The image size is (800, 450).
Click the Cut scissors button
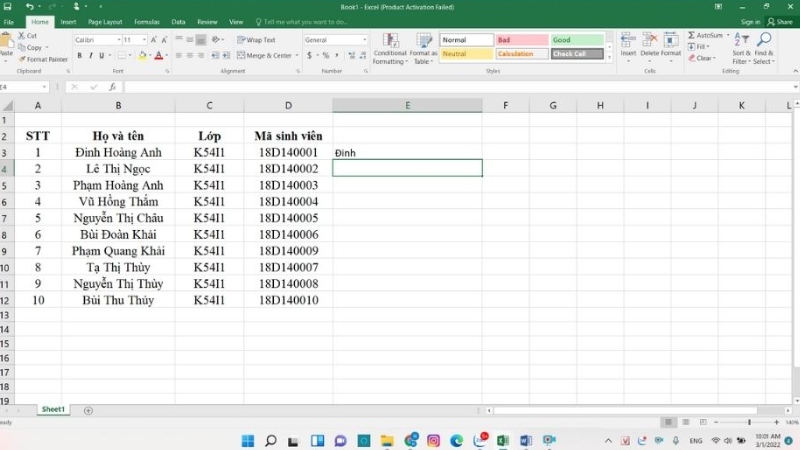28,36
